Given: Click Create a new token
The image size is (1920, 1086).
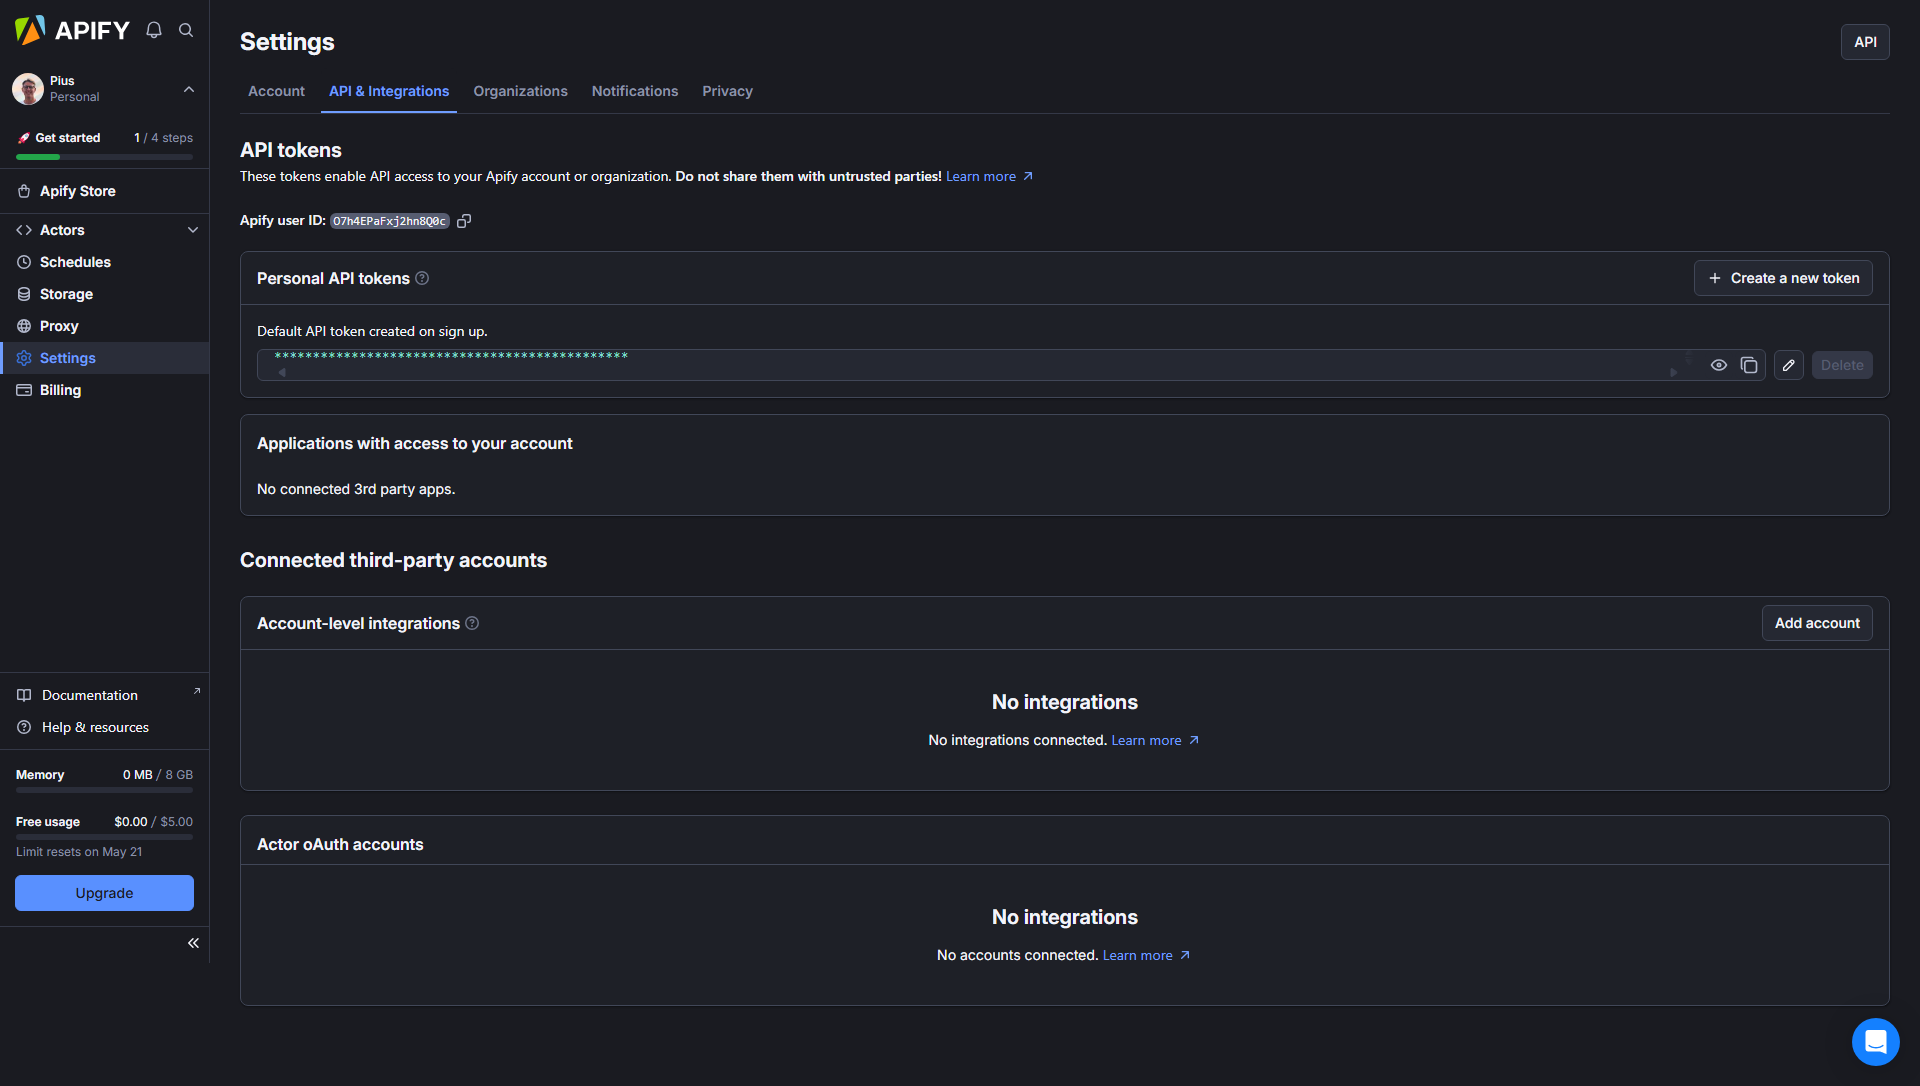Looking at the screenshot, I should [x=1783, y=278].
